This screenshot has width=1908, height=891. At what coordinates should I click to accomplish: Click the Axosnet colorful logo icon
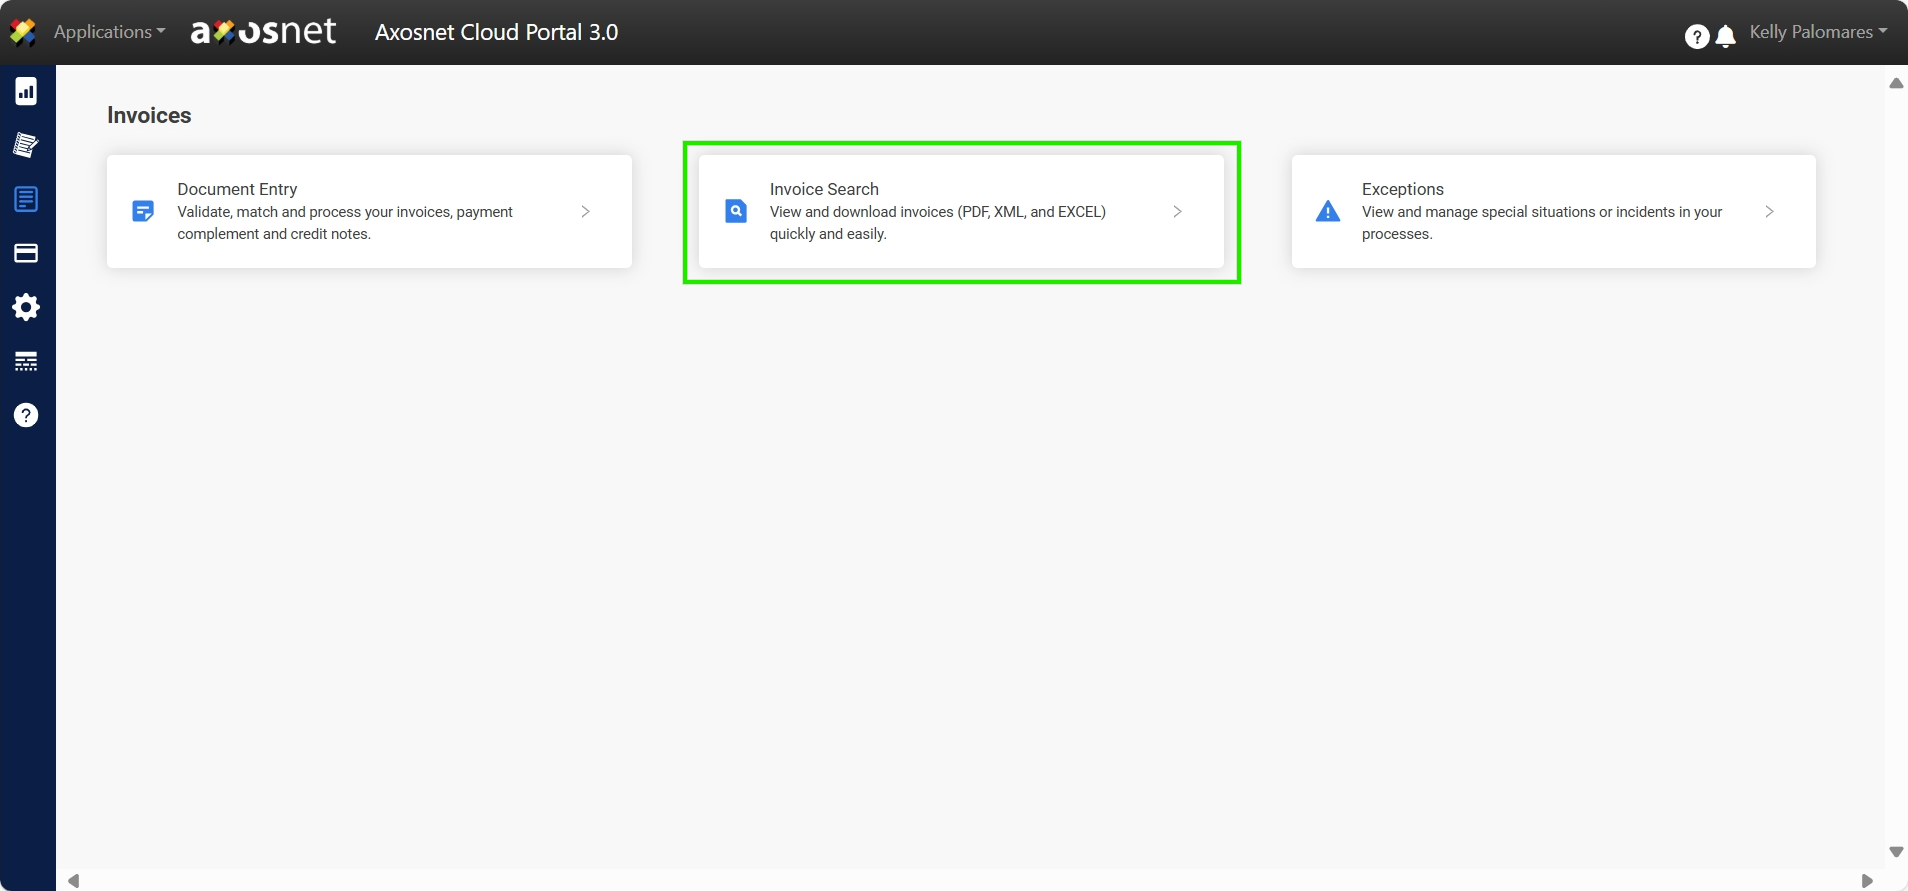click(x=23, y=32)
